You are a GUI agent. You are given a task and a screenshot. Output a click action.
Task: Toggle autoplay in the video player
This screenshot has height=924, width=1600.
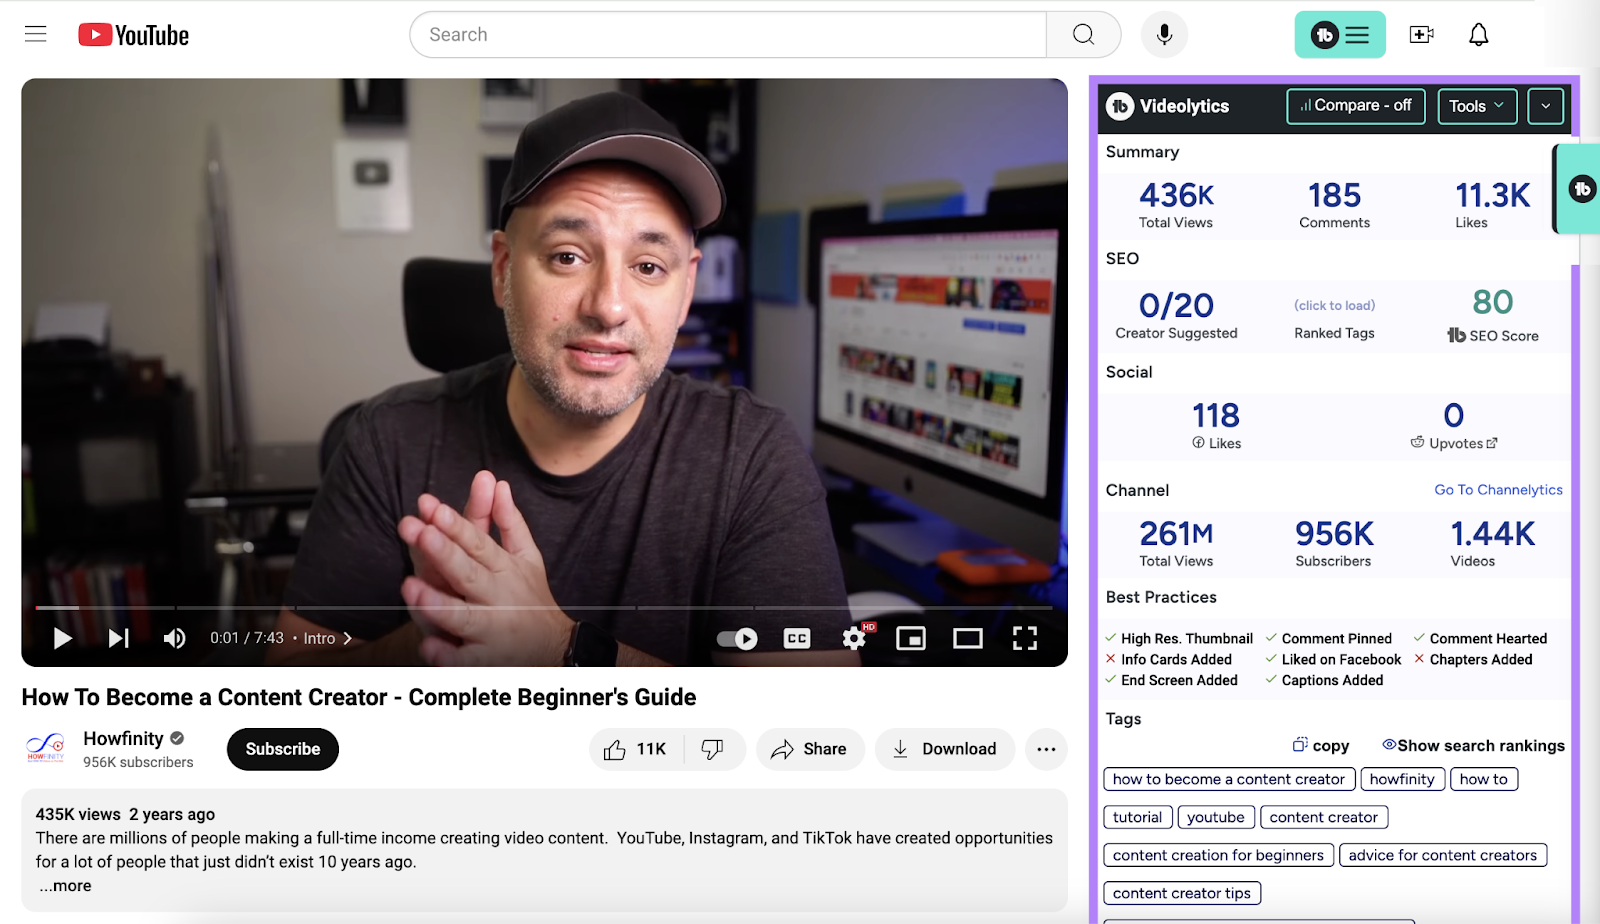tap(736, 638)
